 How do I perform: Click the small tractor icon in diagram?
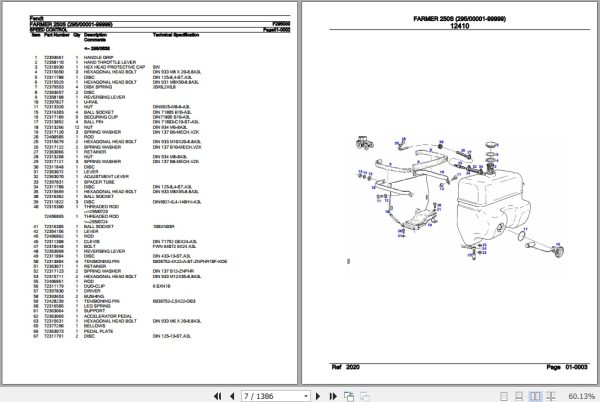point(364,143)
